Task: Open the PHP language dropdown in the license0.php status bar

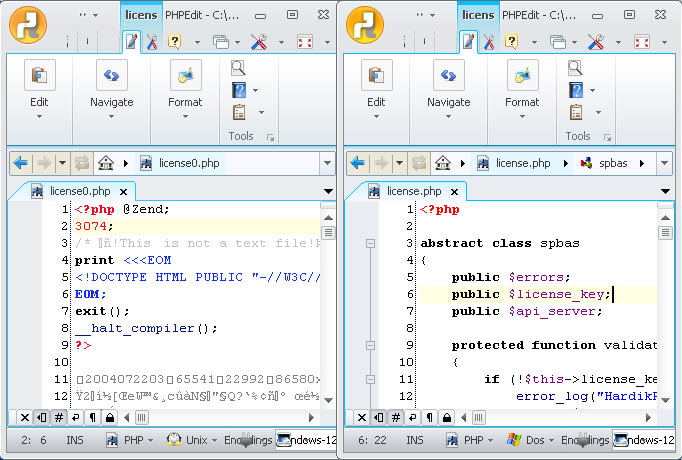Action: click(130, 440)
